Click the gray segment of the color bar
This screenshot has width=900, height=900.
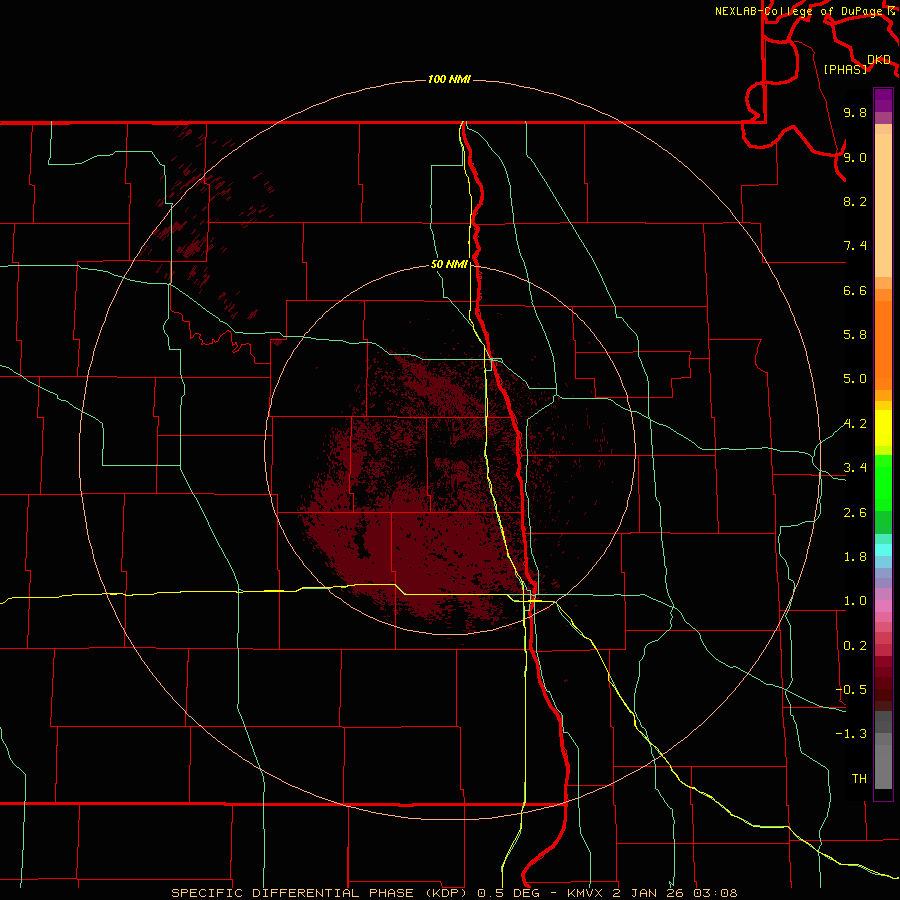click(883, 752)
